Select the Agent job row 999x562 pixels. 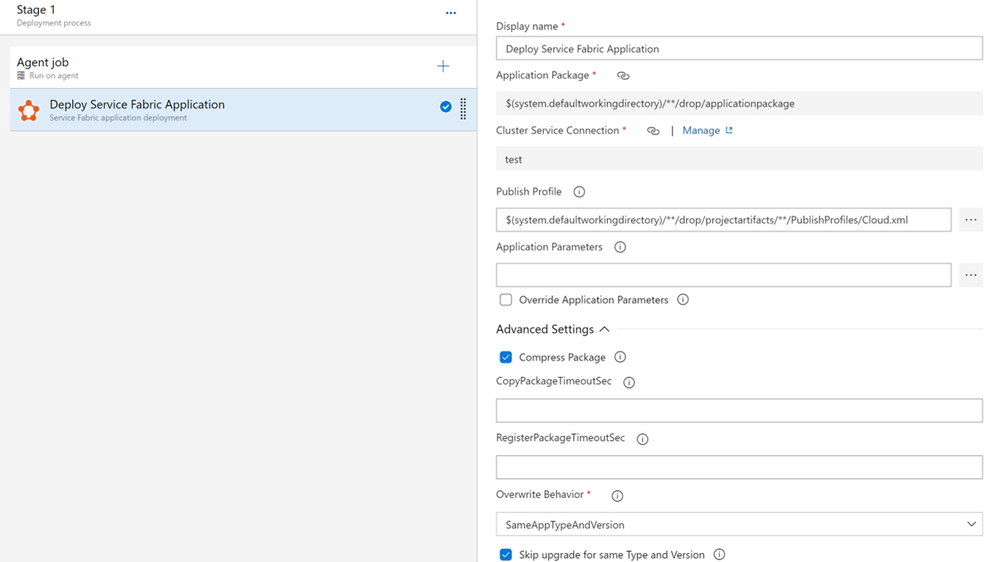[x=200, y=67]
